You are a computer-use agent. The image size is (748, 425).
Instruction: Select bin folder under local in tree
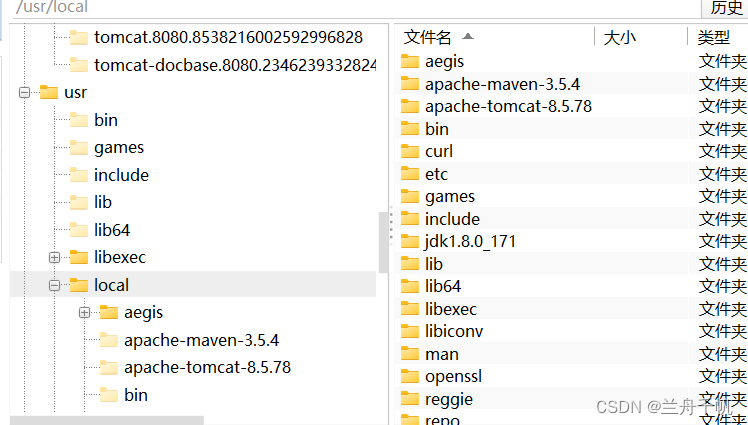pos(135,395)
